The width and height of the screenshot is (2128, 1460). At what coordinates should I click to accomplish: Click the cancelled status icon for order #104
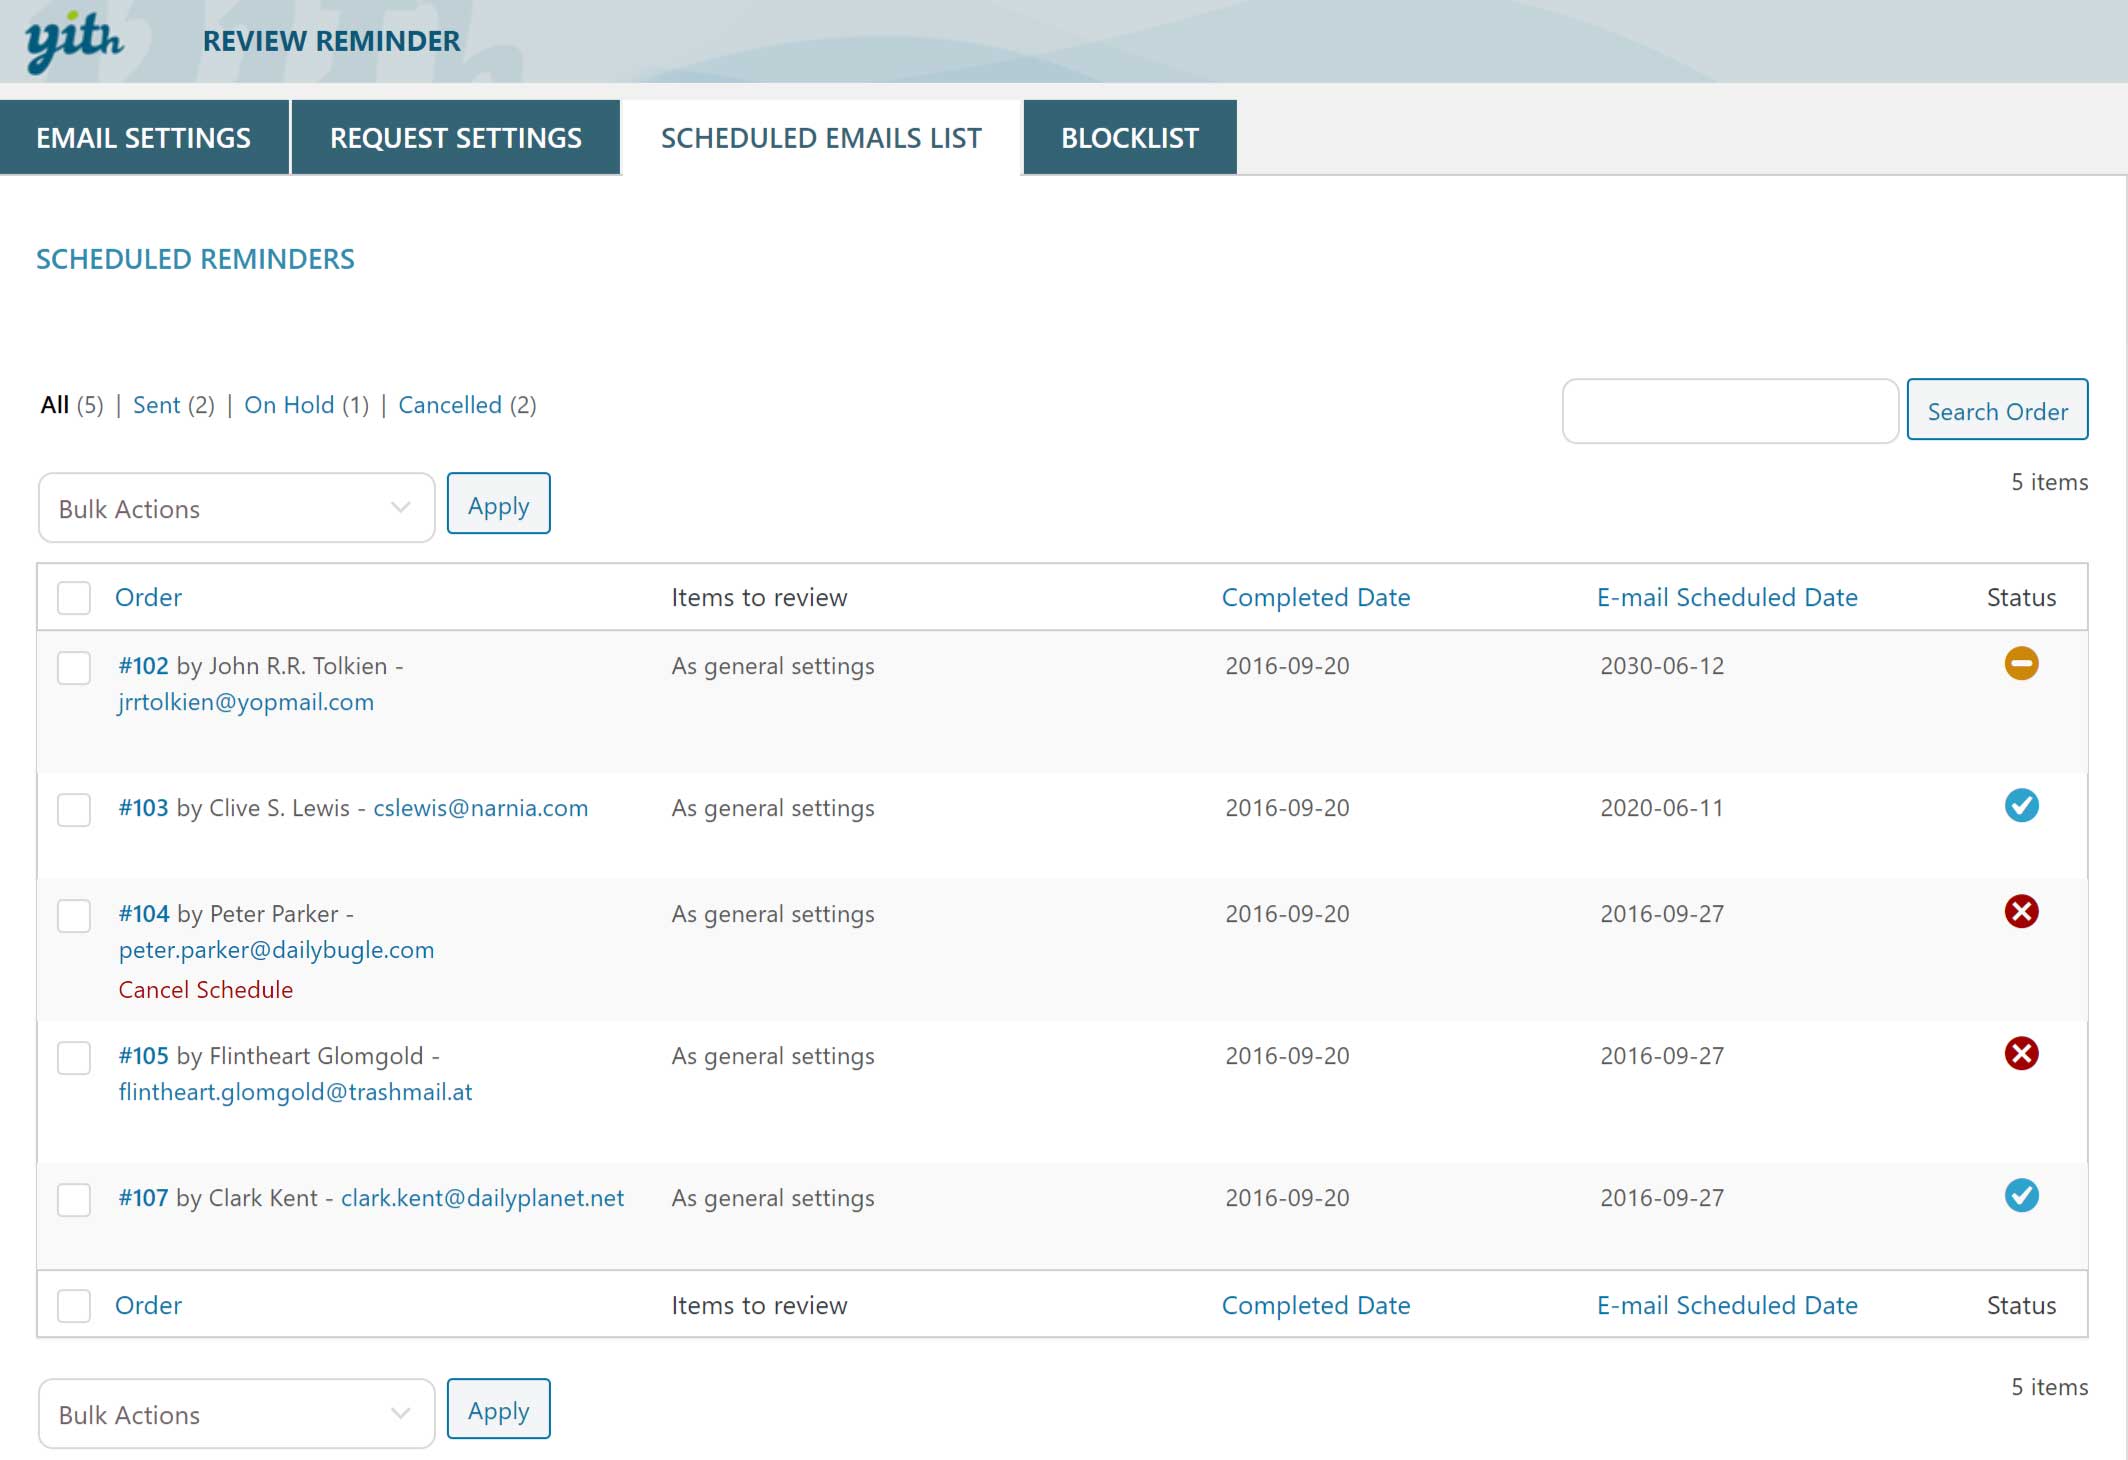(2021, 912)
